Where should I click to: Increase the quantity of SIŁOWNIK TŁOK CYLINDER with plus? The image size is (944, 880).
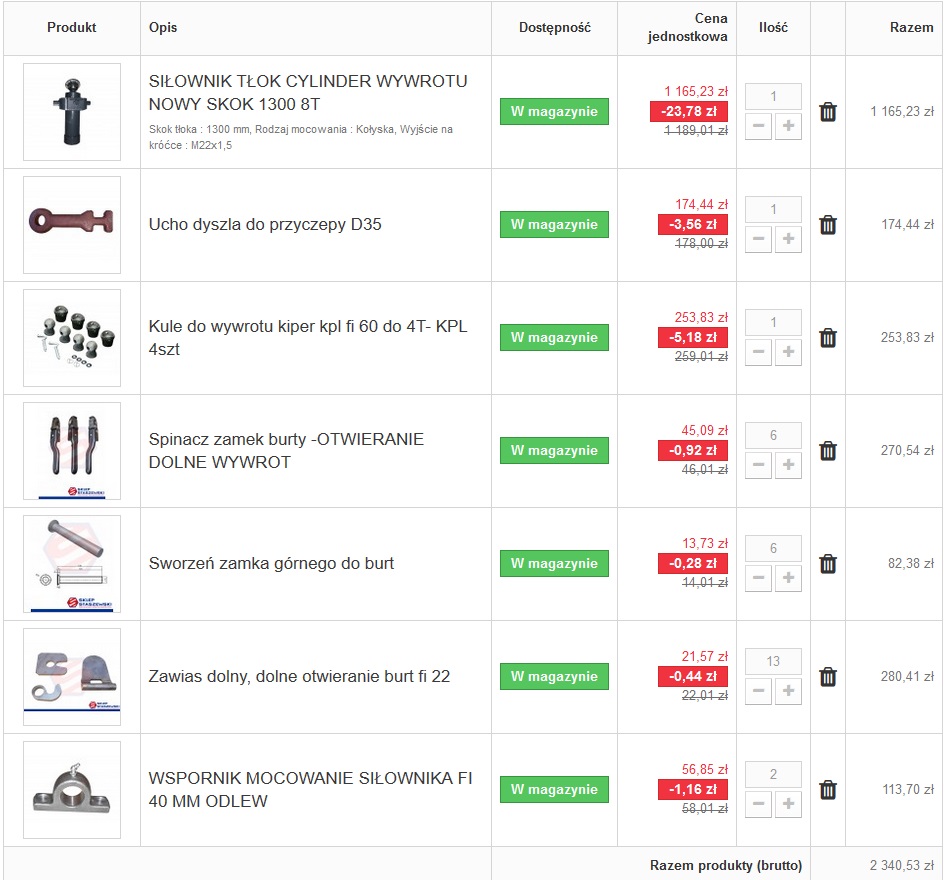point(788,126)
